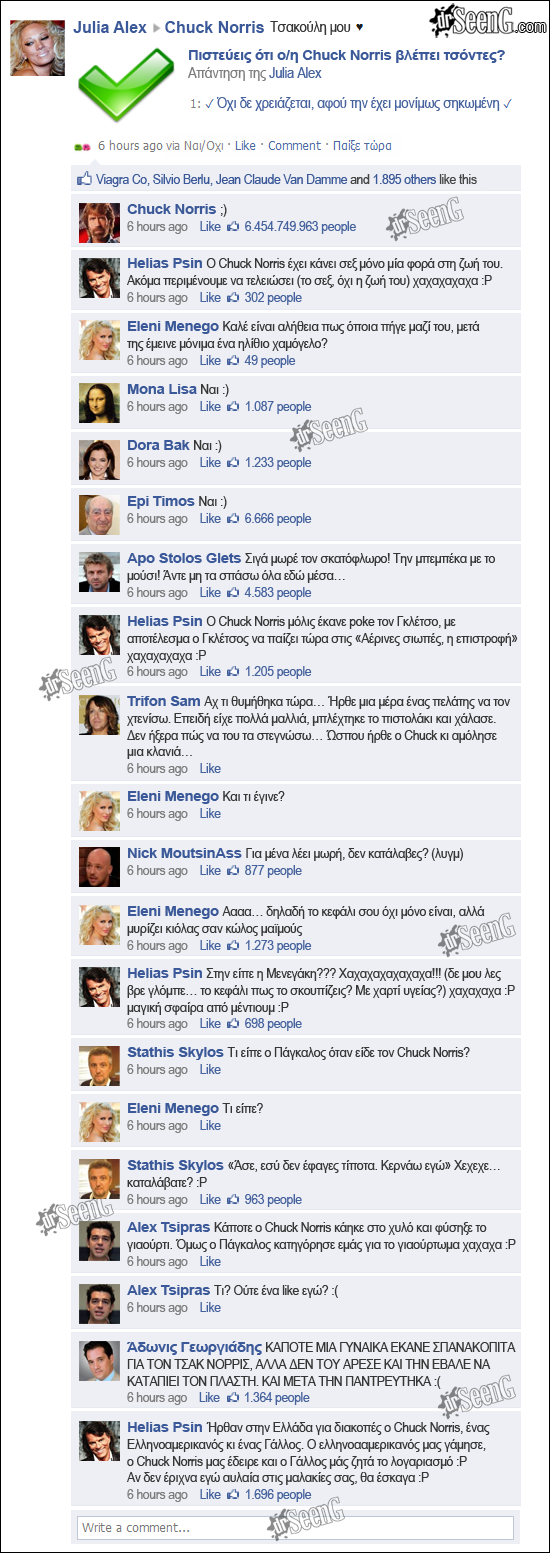Like Alex Tsipras' 'Ούτε ένα like' comment

[210, 1308]
